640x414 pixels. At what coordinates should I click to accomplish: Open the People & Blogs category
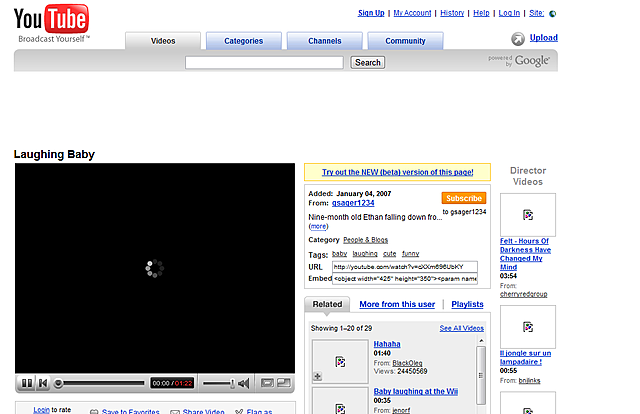(365, 240)
